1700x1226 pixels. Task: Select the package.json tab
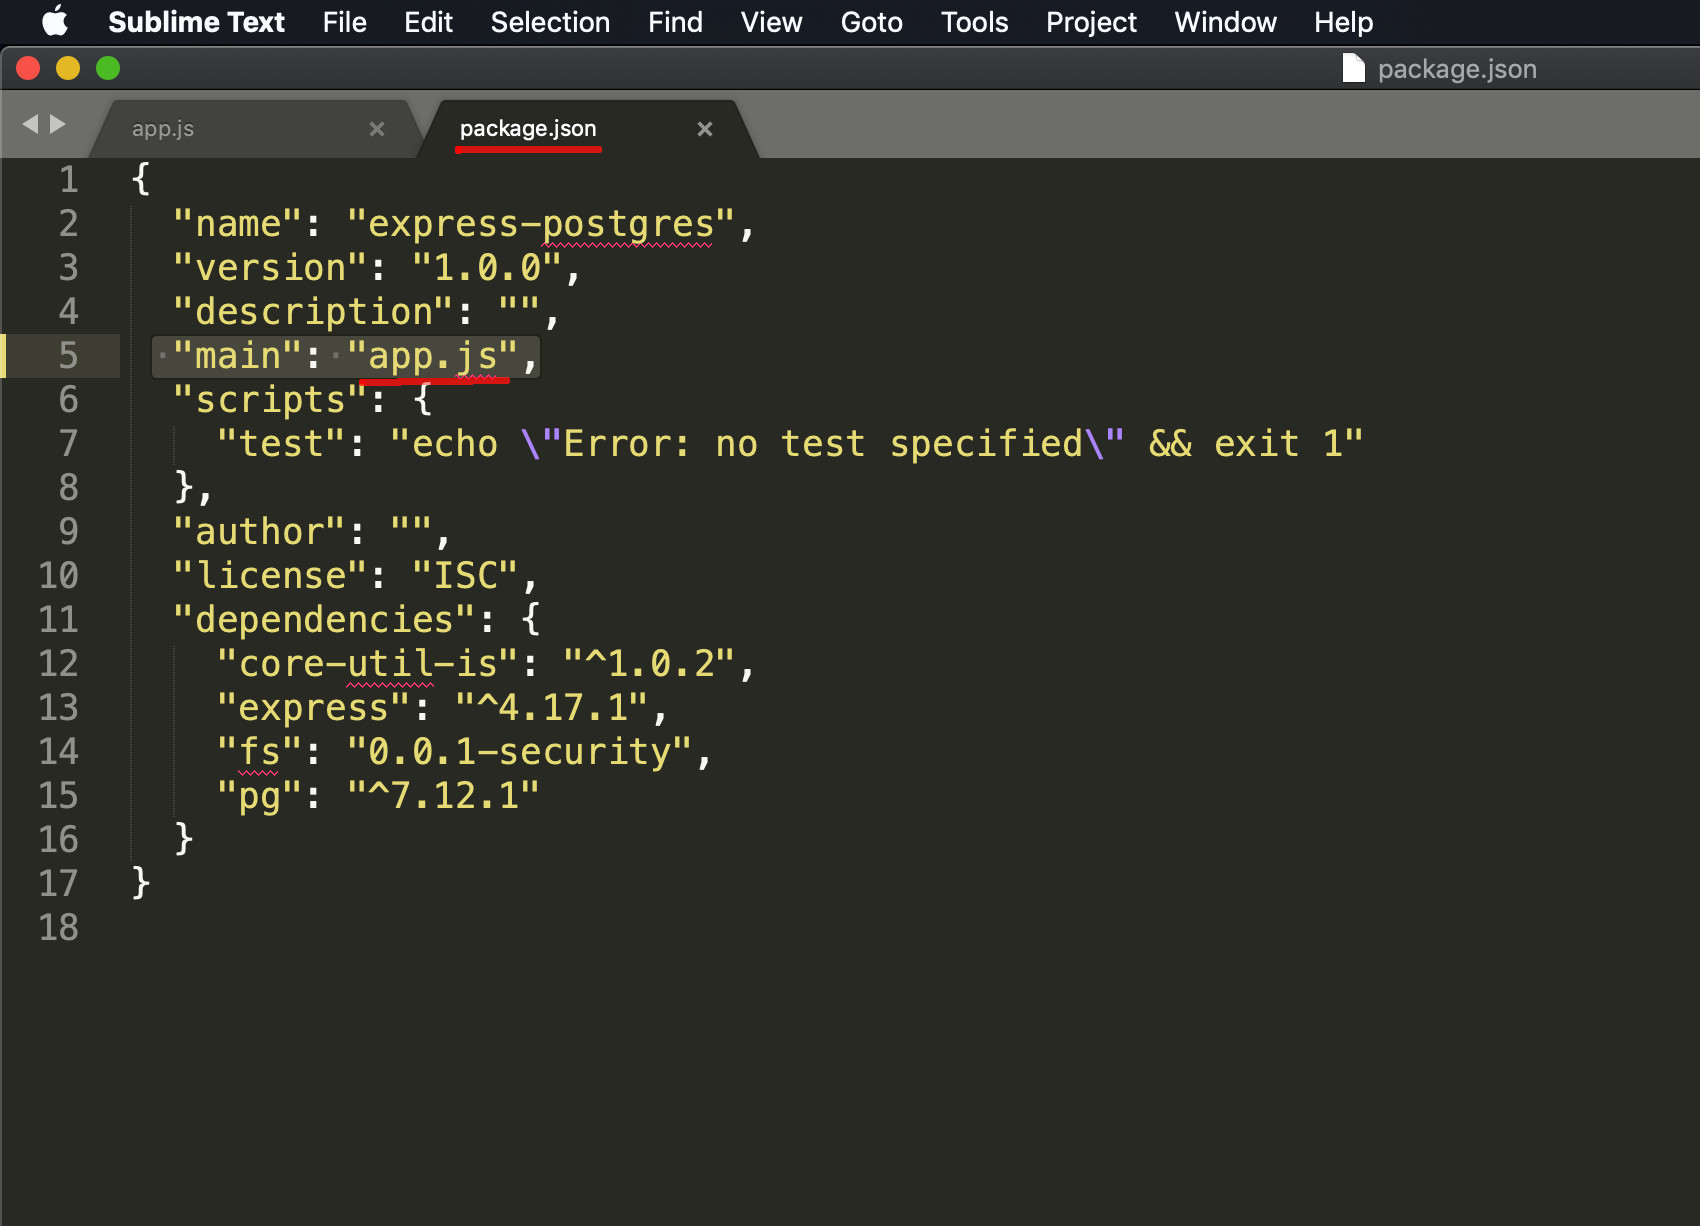527,128
